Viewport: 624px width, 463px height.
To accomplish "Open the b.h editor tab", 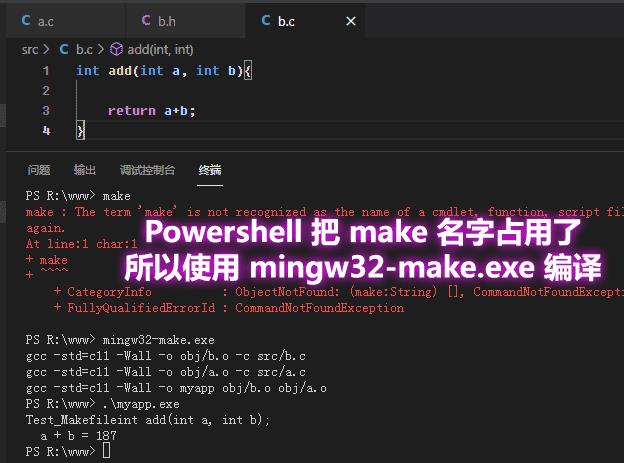I will click(x=185, y=21).
